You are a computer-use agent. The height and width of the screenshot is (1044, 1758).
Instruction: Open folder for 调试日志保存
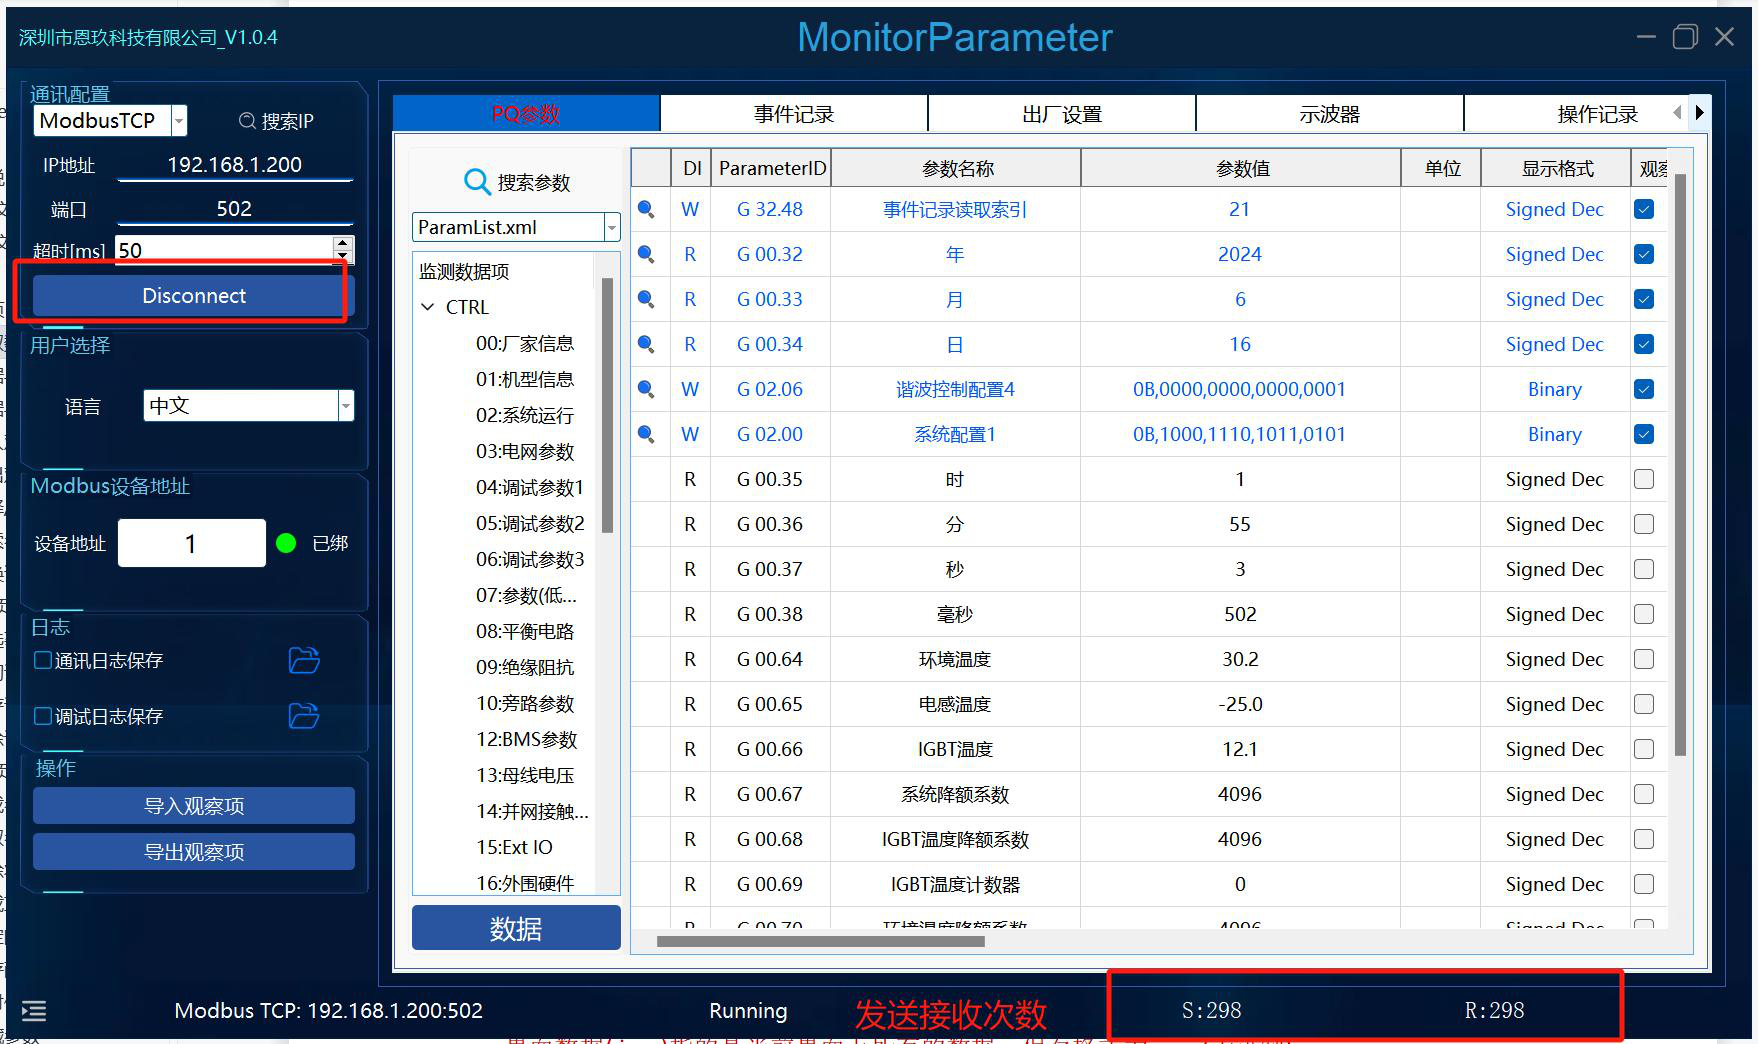tap(304, 716)
